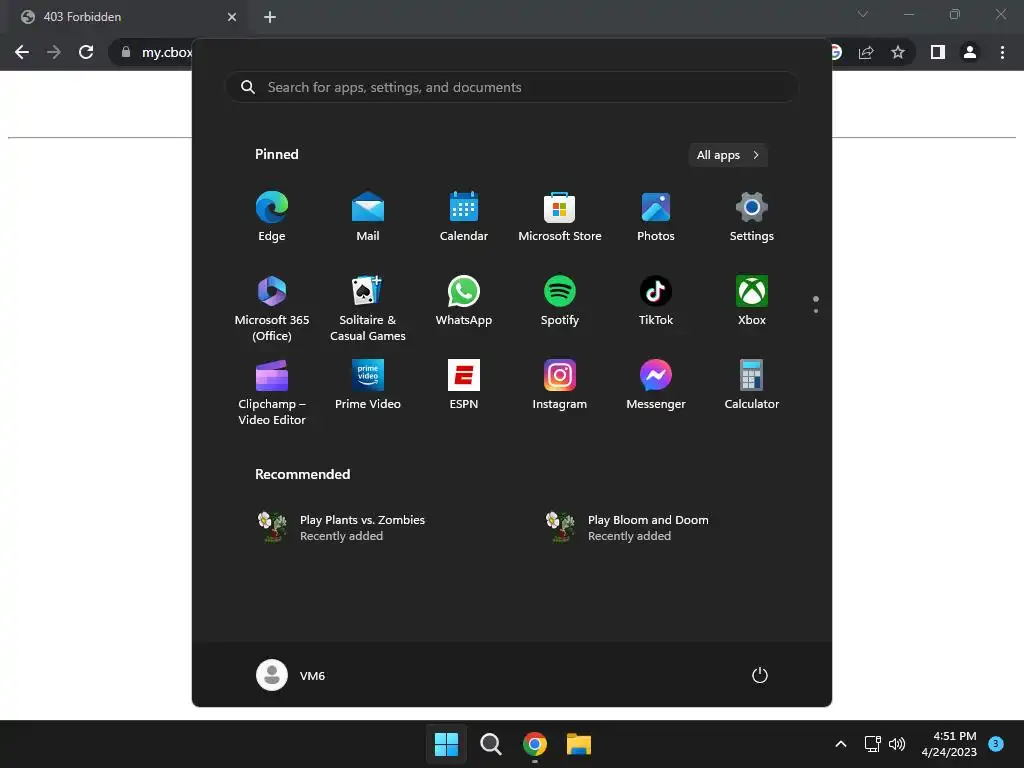This screenshot has width=1024, height=768.
Task: Open the volume tray icon
Action: [897, 744]
